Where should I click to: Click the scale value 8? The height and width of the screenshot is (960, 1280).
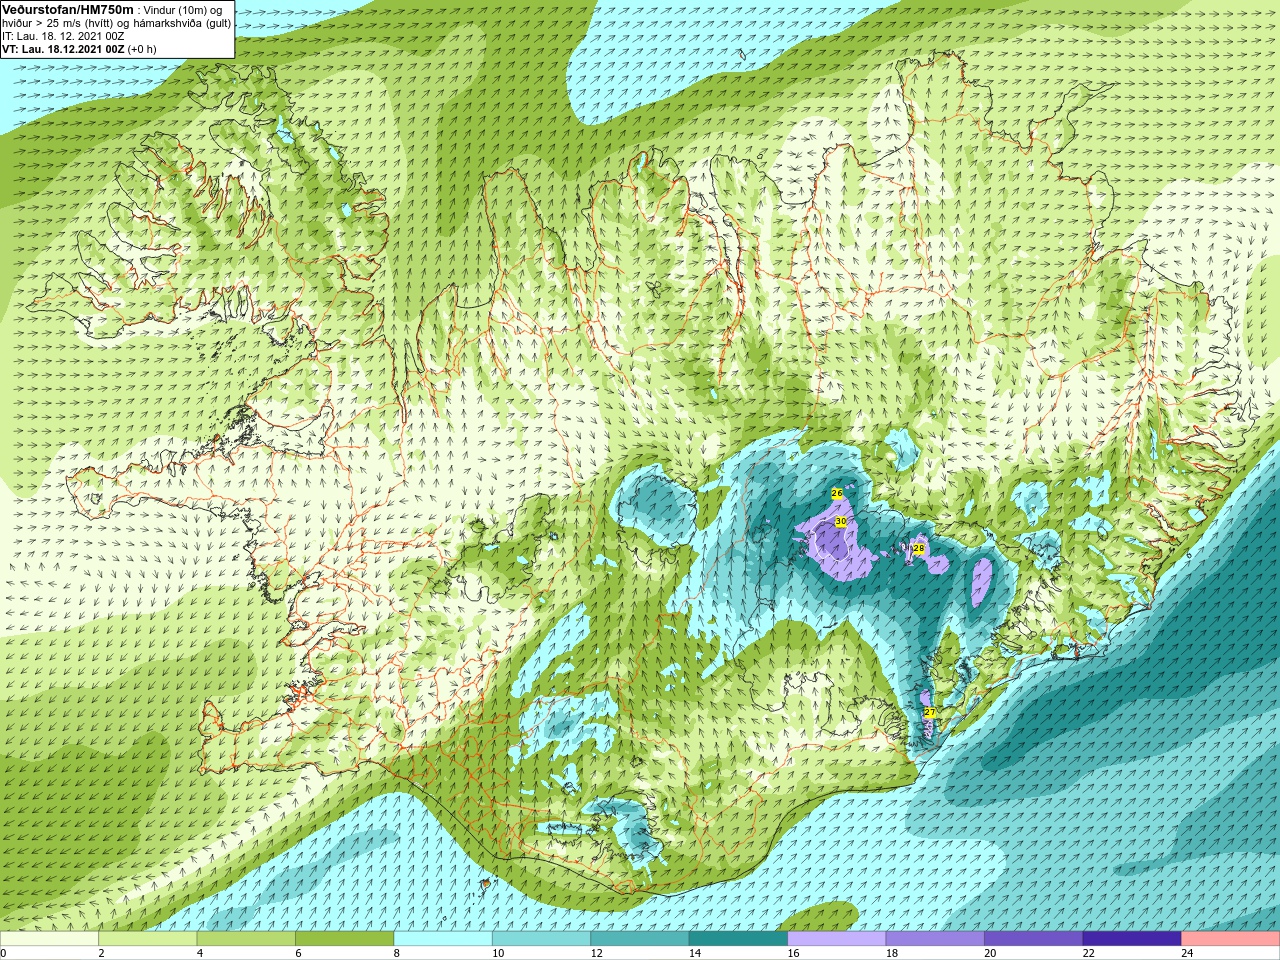[x=397, y=953]
